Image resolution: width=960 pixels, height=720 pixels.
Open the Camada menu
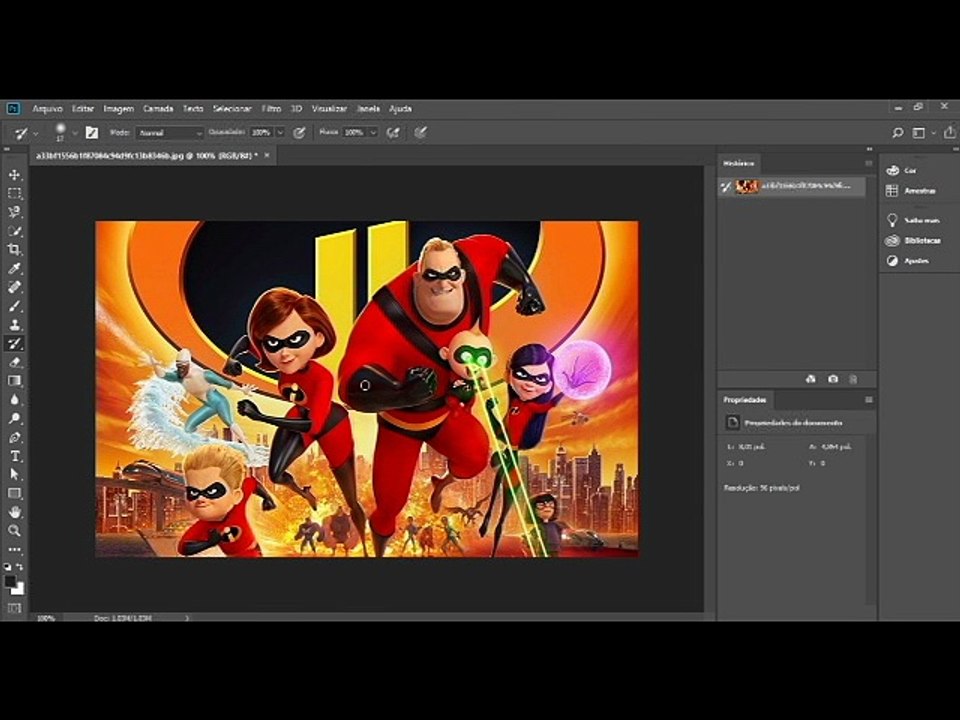click(x=158, y=108)
